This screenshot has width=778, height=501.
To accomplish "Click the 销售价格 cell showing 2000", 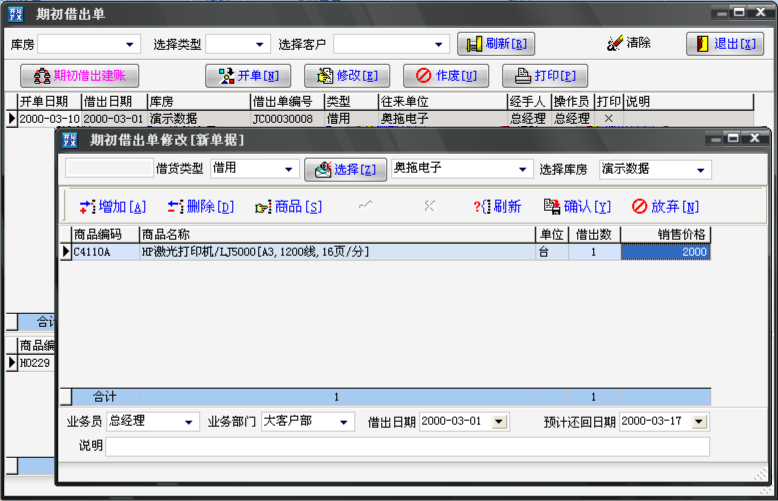I will (665, 252).
